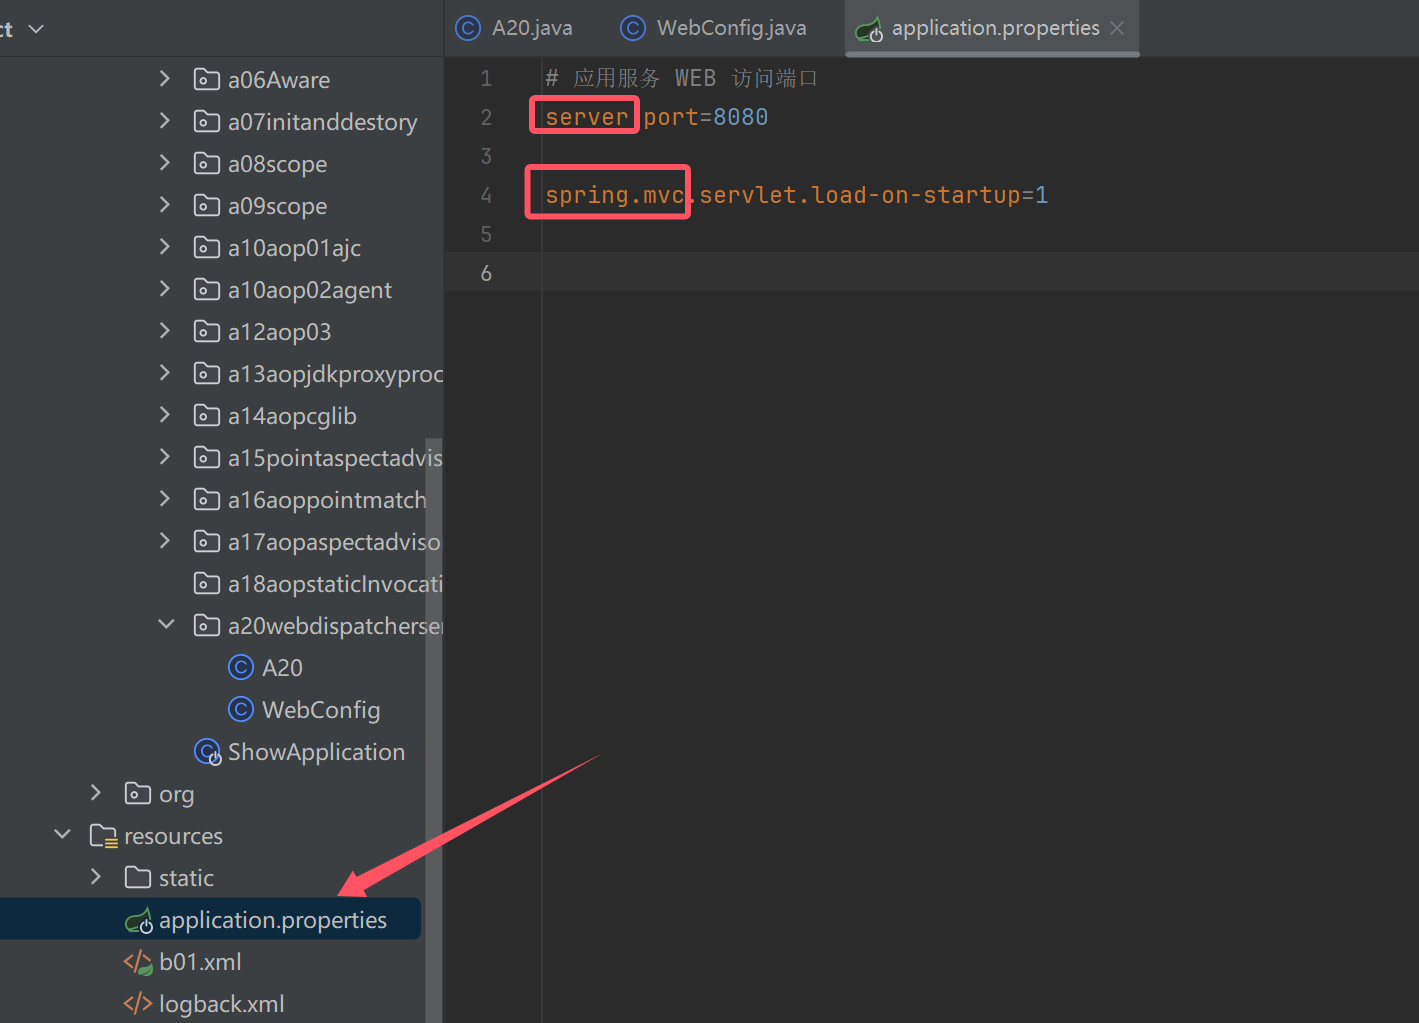The image size is (1419, 1023).
Task: Expand the a09scope package chevron
Action: pos(165,205)
